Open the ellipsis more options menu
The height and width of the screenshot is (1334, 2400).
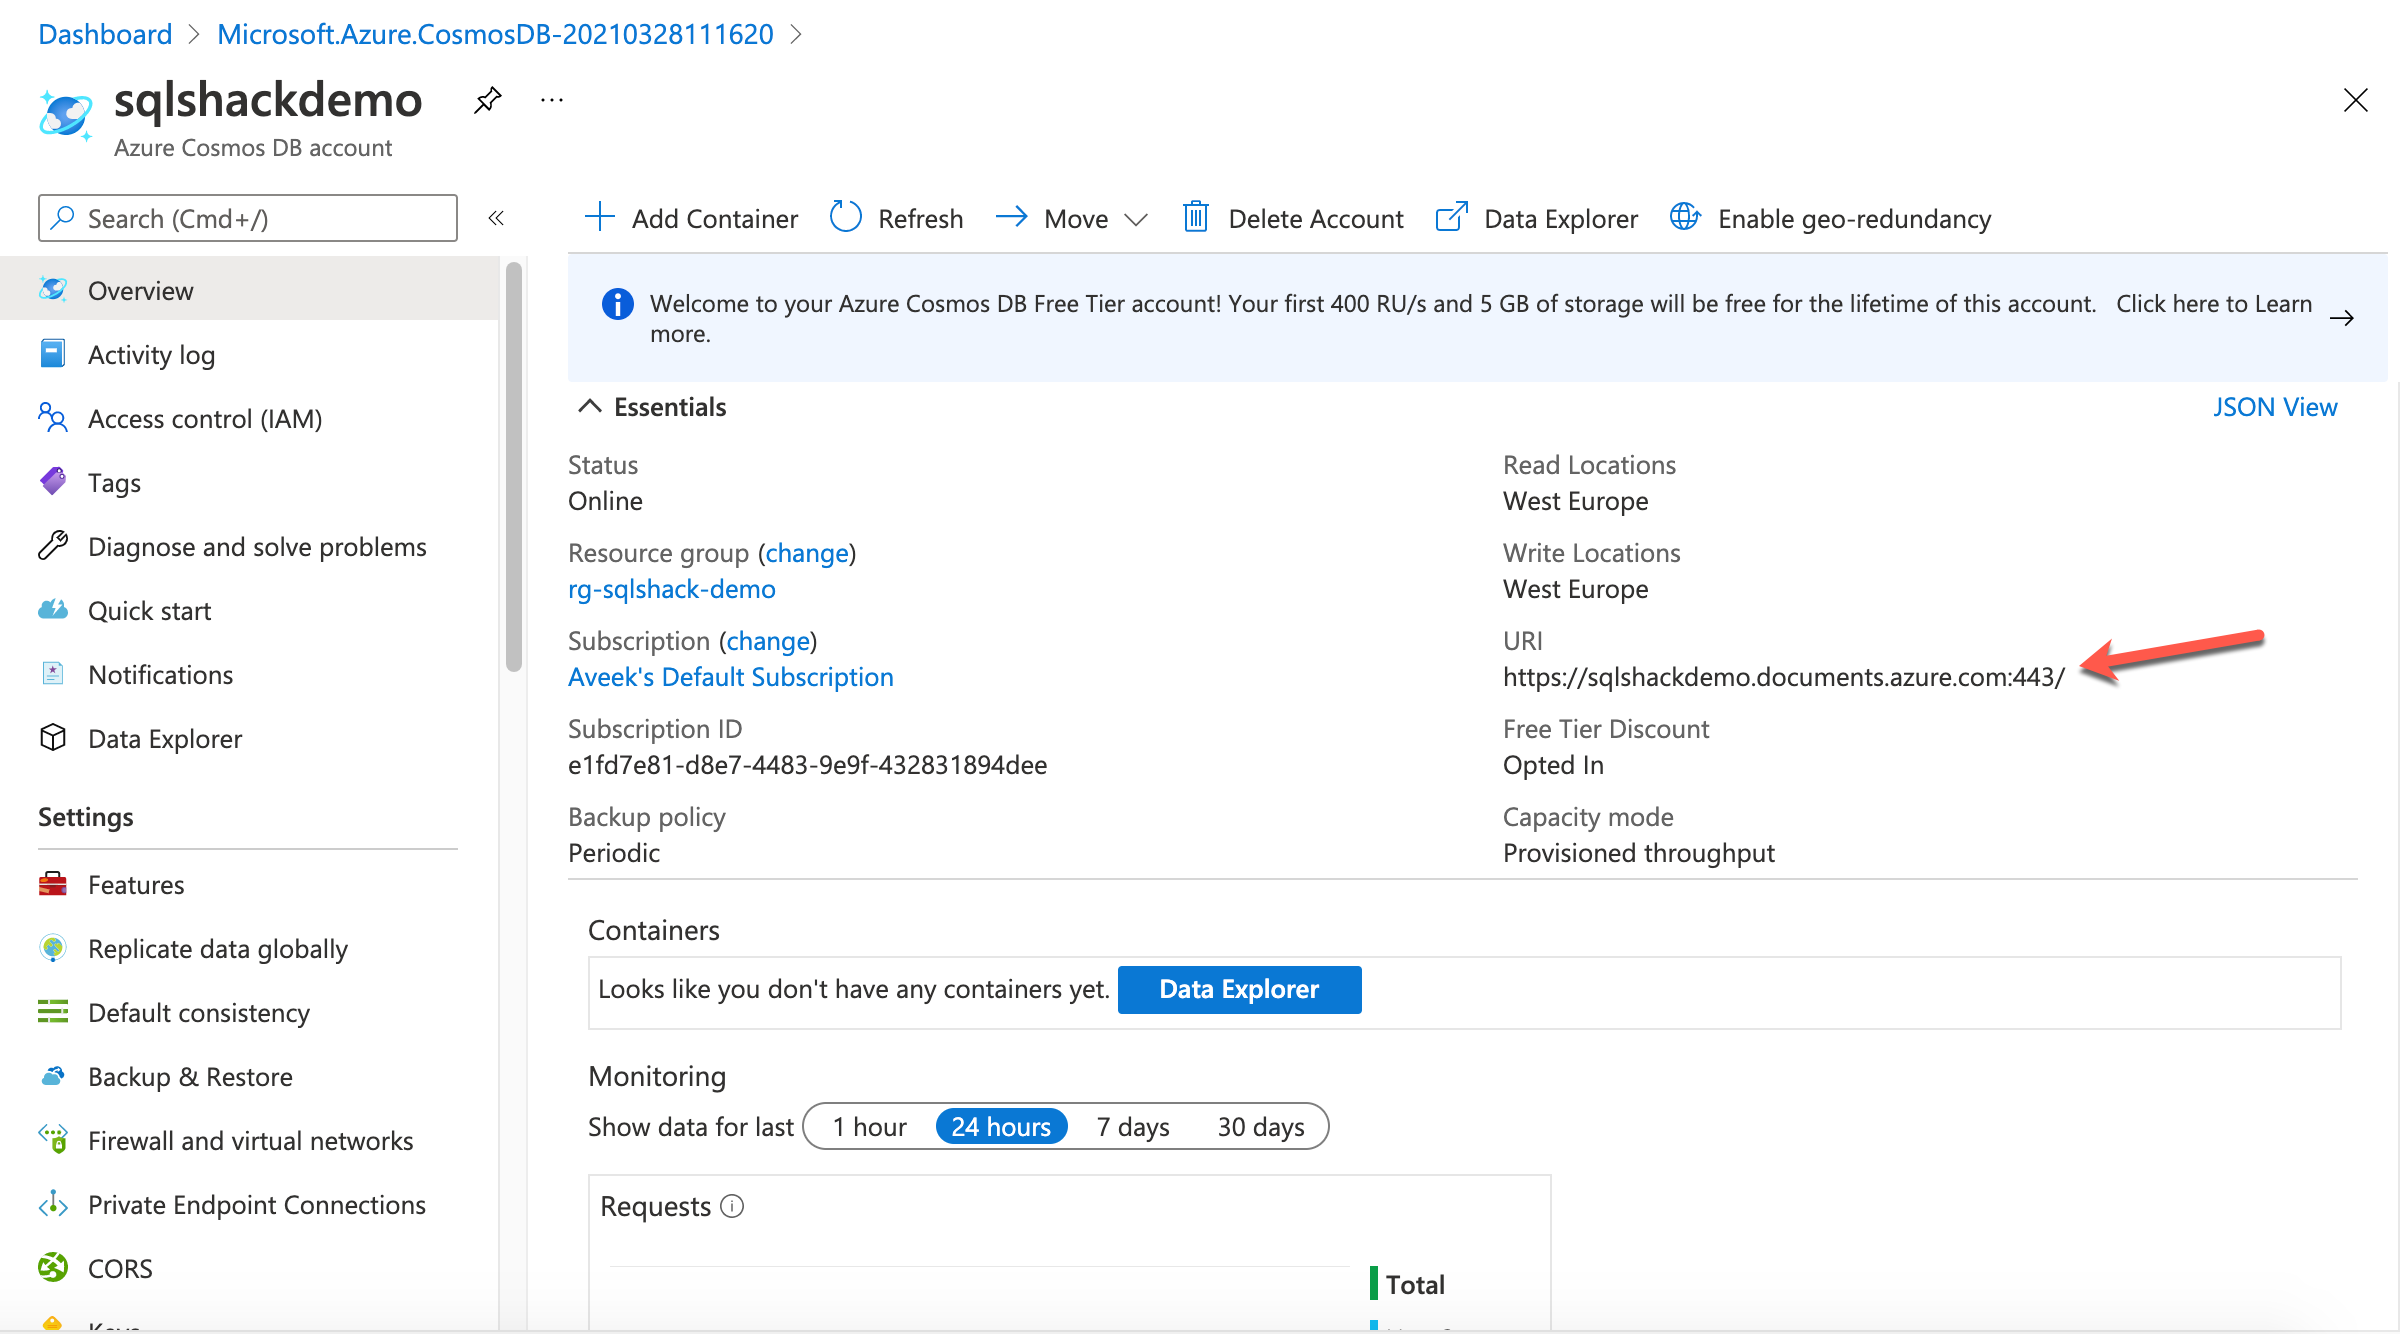click(x=552, y=100)
